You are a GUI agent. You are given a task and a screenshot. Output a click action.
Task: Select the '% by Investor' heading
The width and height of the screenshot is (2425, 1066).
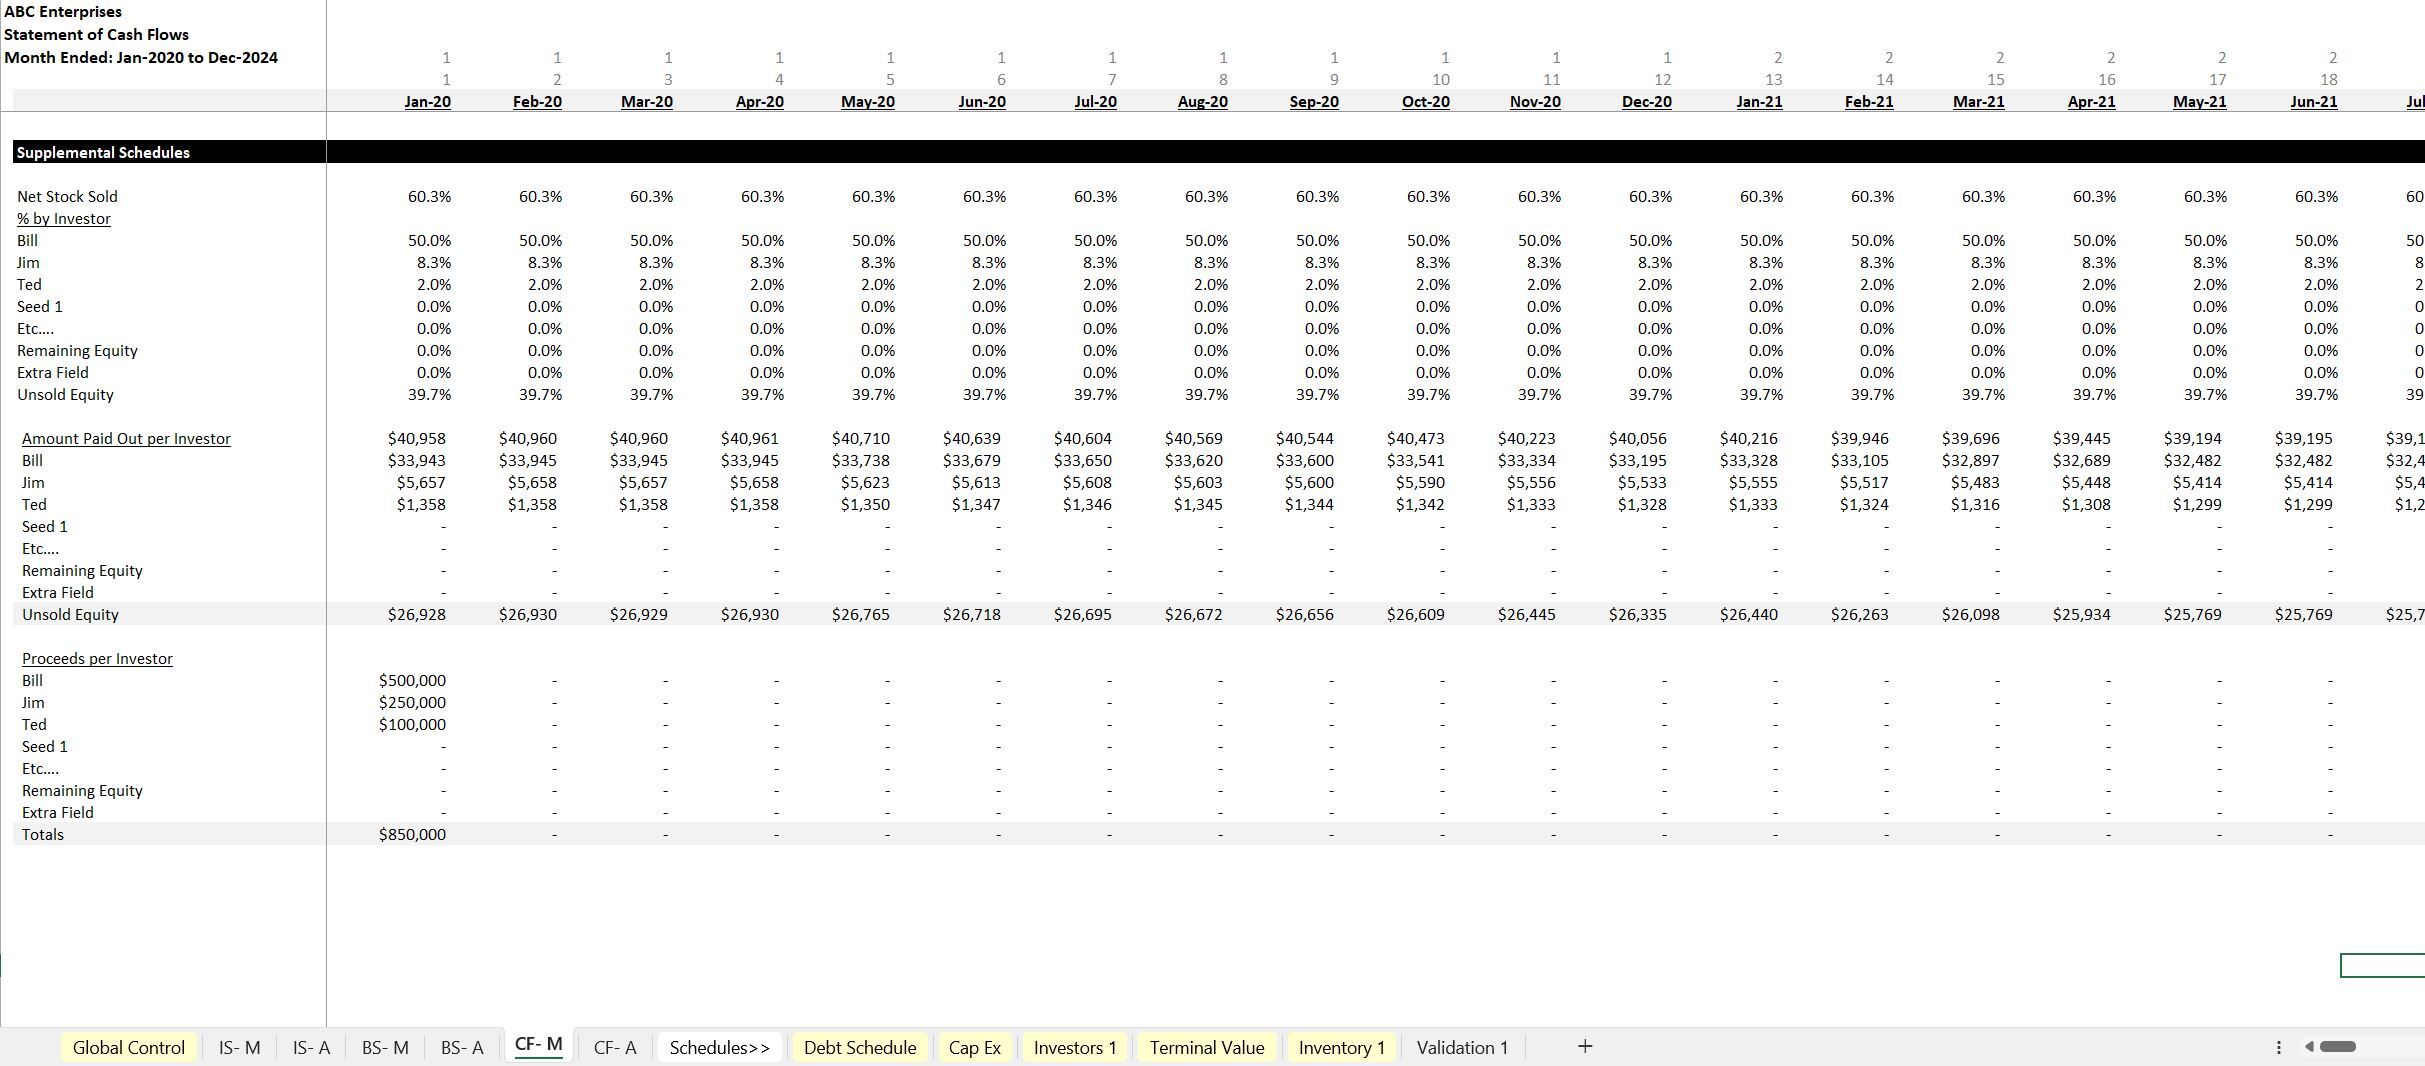tap(64, 219)
